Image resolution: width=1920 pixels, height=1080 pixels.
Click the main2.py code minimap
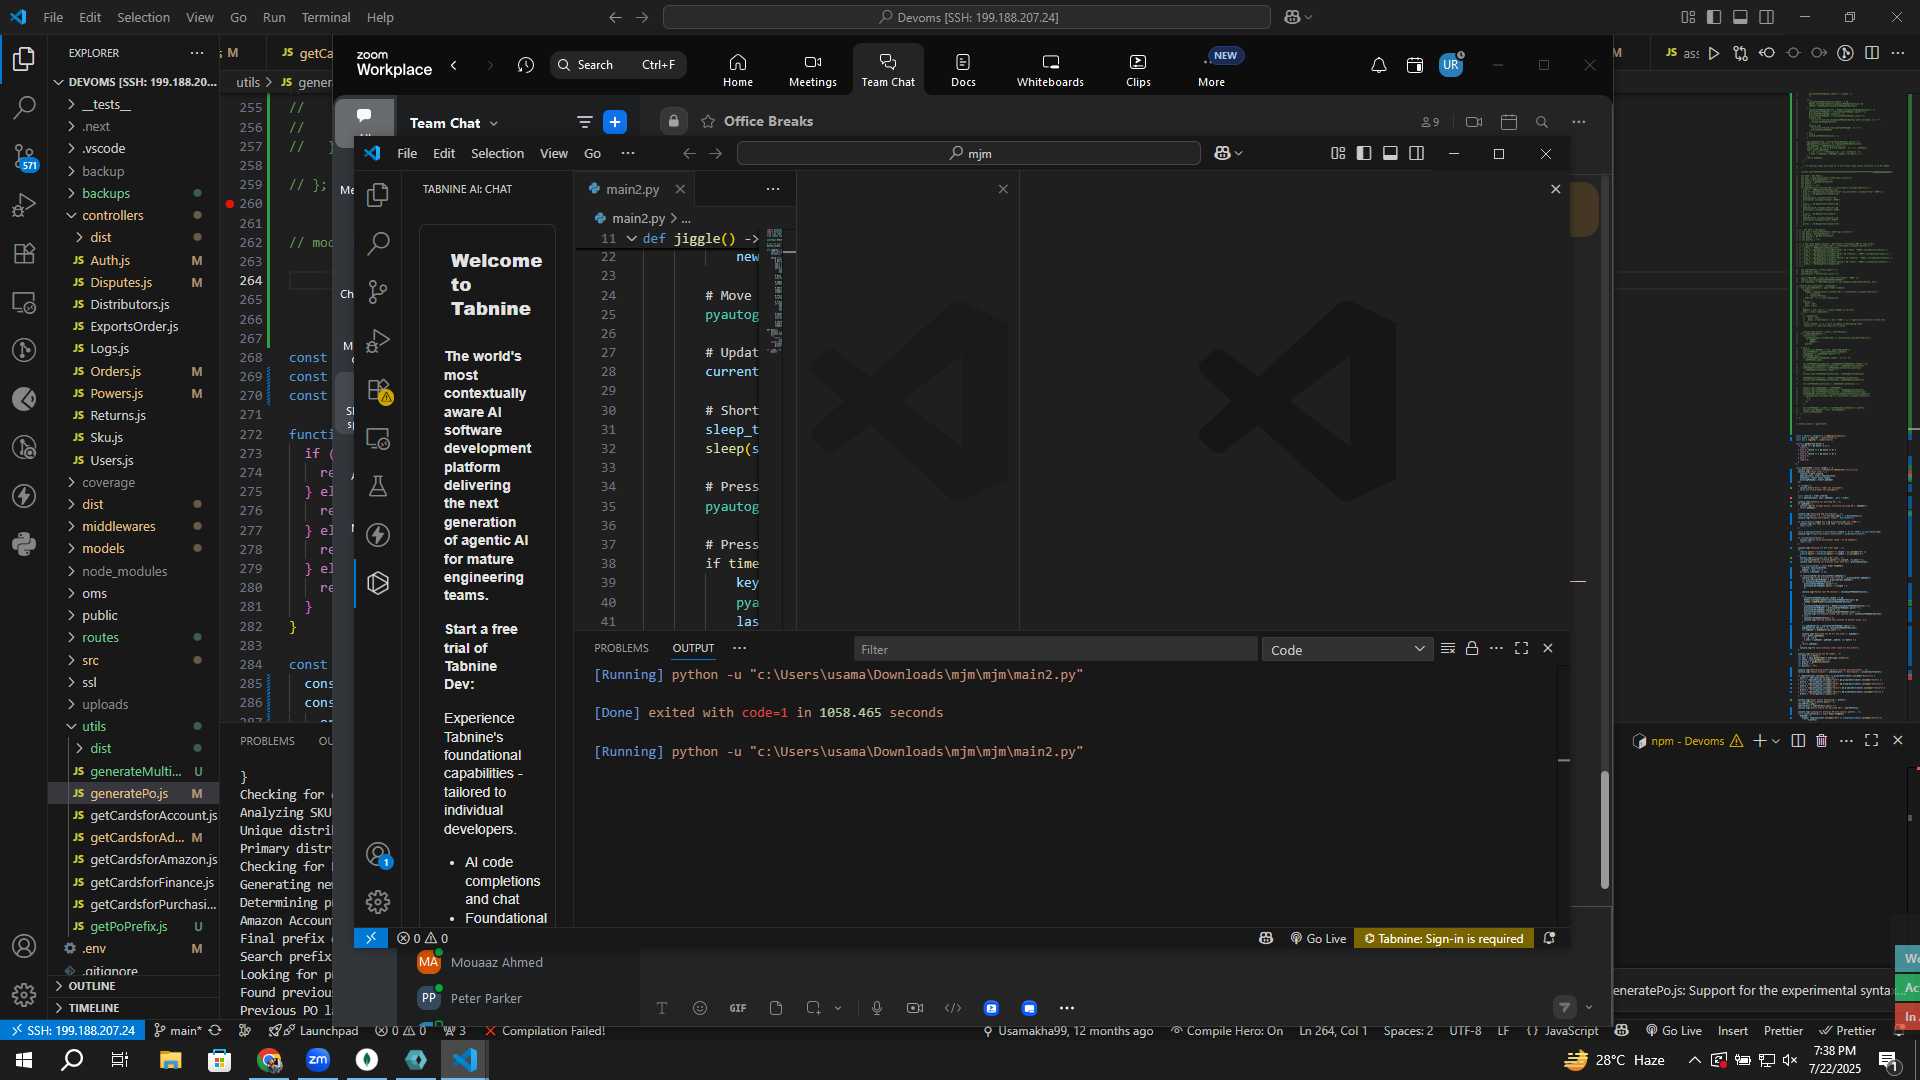[776, 290]
